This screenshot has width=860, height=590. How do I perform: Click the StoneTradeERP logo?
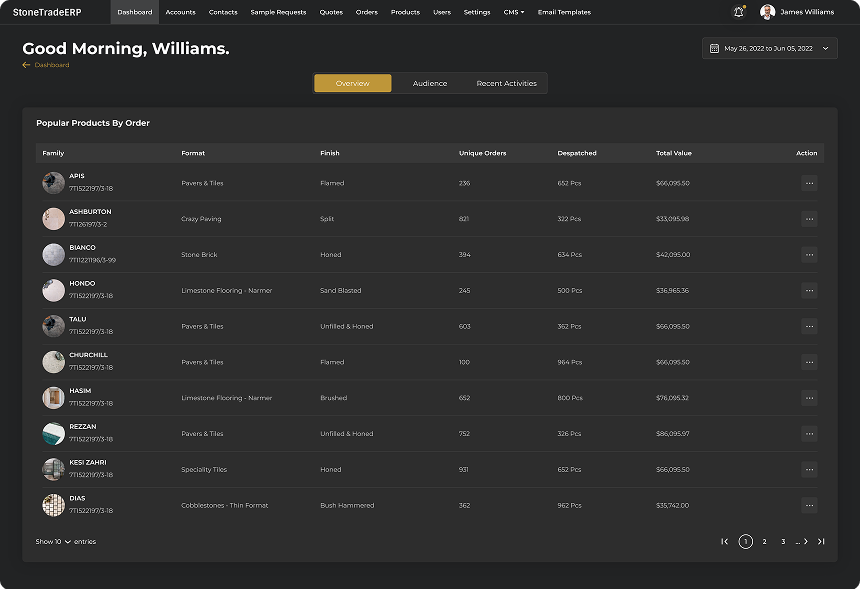coord(47,12)
